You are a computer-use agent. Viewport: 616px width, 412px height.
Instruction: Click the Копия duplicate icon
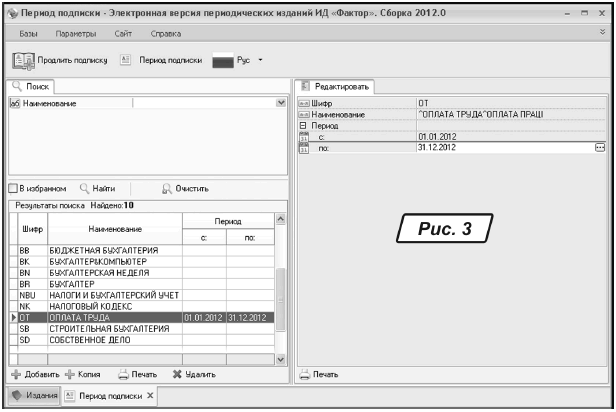[70, 374]
